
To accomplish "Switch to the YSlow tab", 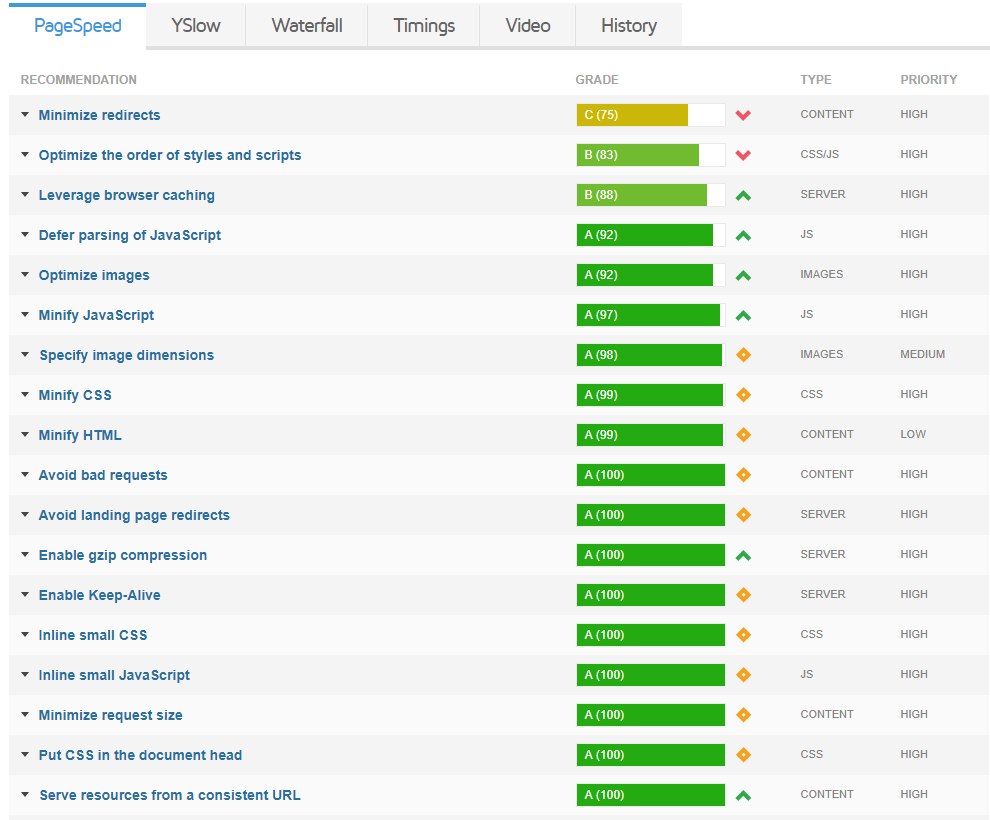I will click(x=196, y=26).
